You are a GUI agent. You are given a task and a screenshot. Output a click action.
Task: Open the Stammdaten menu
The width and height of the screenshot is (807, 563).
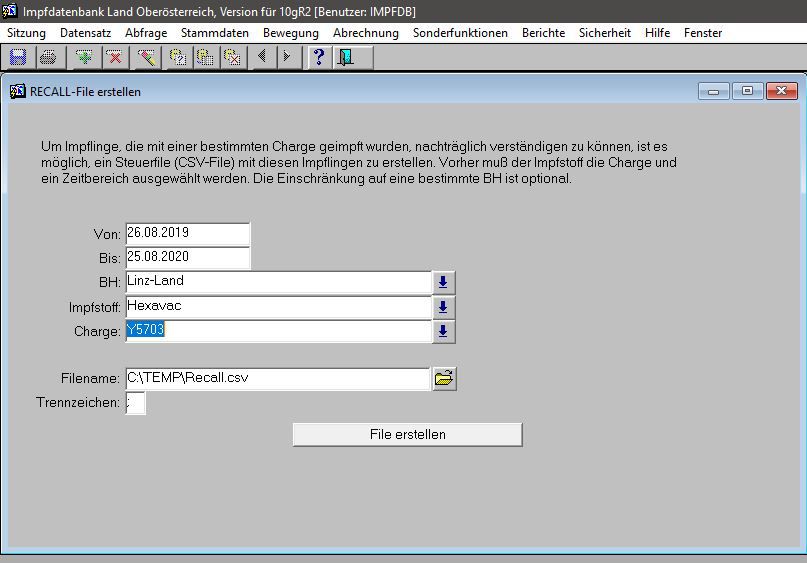point(214,33)
